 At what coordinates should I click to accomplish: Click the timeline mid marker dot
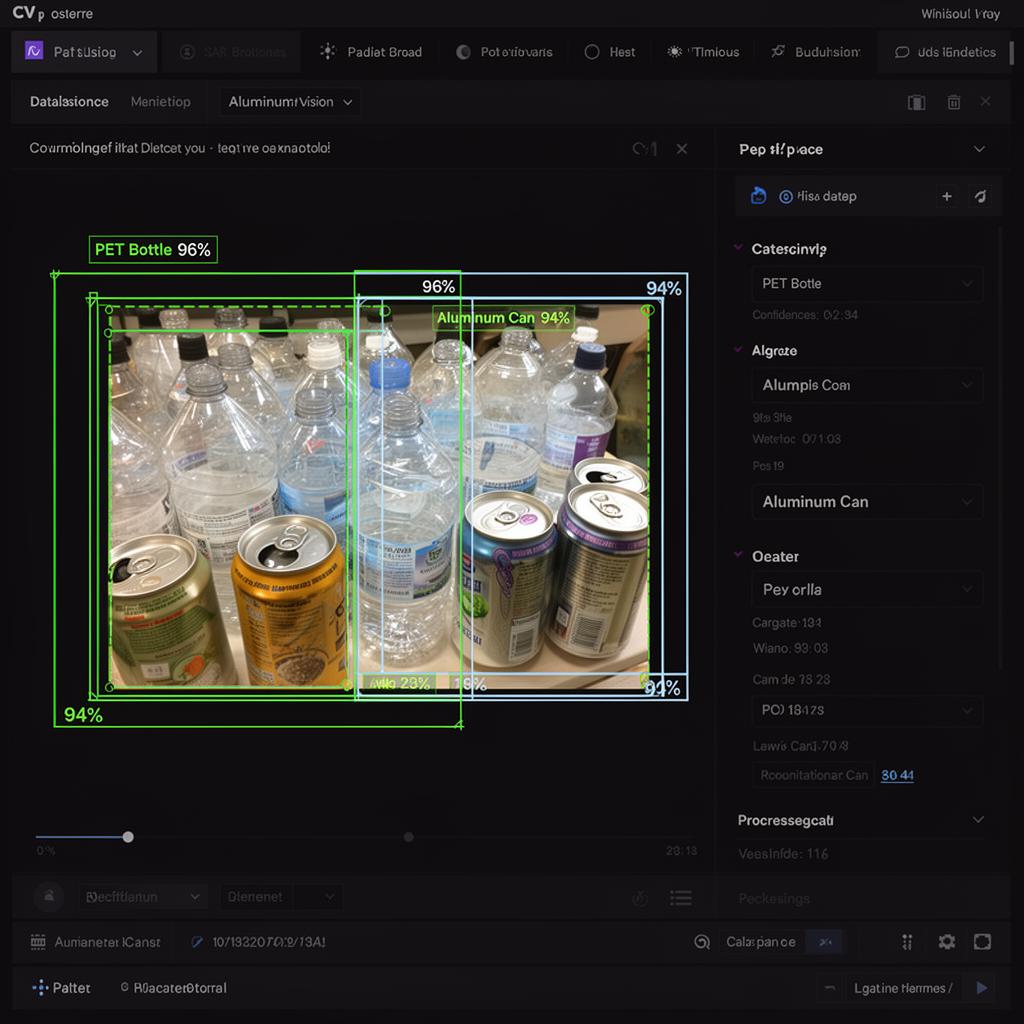coord(409,837)
